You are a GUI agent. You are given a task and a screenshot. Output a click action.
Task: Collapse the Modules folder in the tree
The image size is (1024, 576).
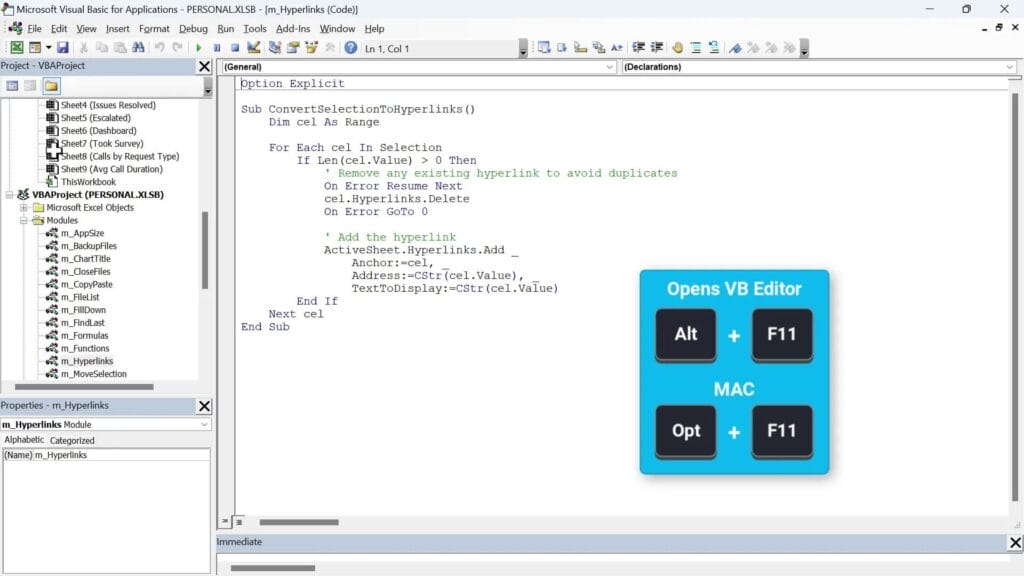pyautogui.click(x=24, y=220)
